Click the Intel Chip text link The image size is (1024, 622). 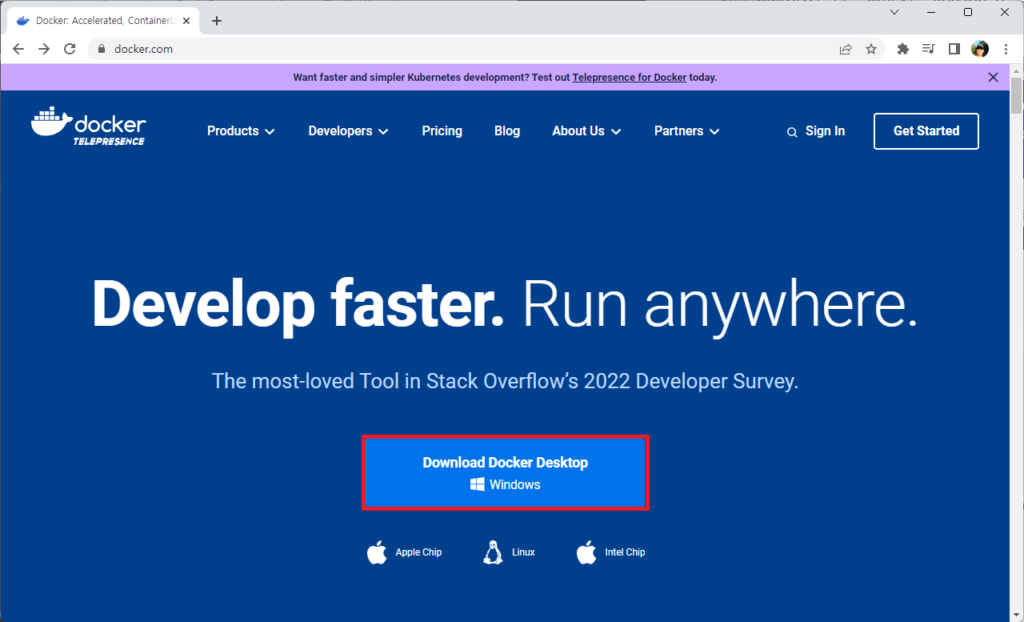coord(625,552)
